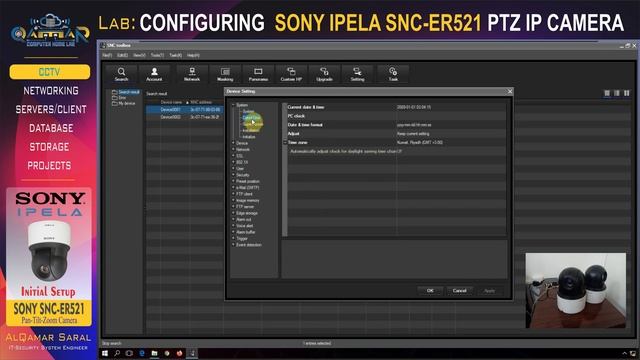Launch Edge browser from taskbar

[142, 353]
